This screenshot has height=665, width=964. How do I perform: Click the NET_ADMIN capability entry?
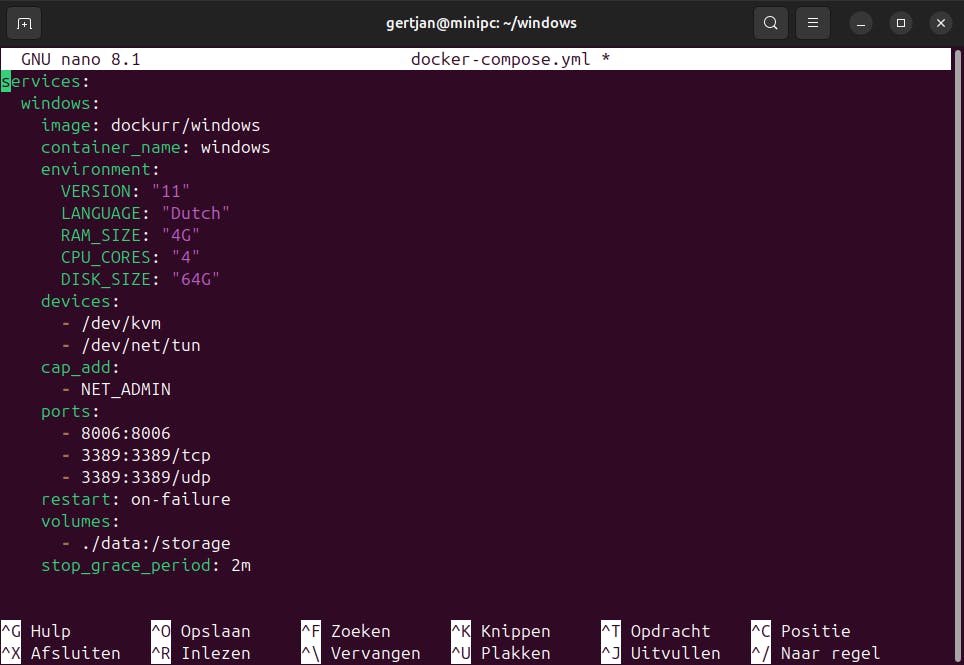(125, 390)
